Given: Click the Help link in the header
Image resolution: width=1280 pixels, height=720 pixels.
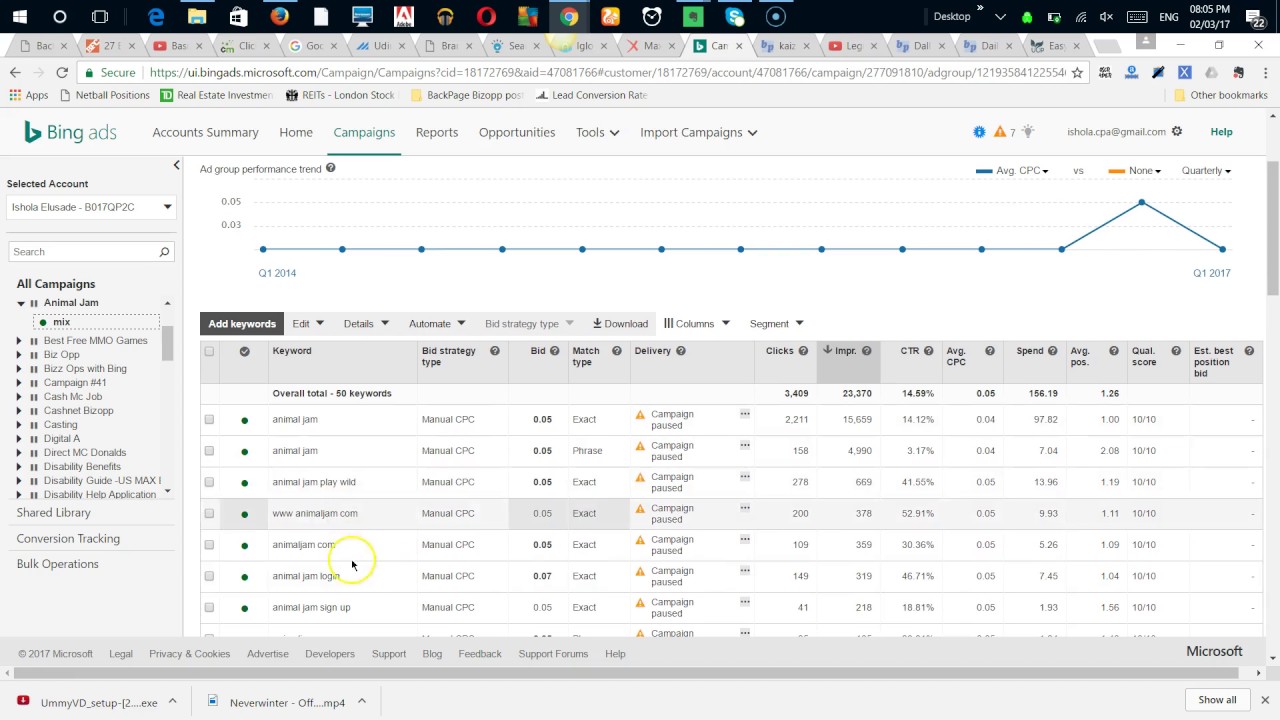Looking at the screenshot, I should pyautogui.click(x=1221, y=132).
